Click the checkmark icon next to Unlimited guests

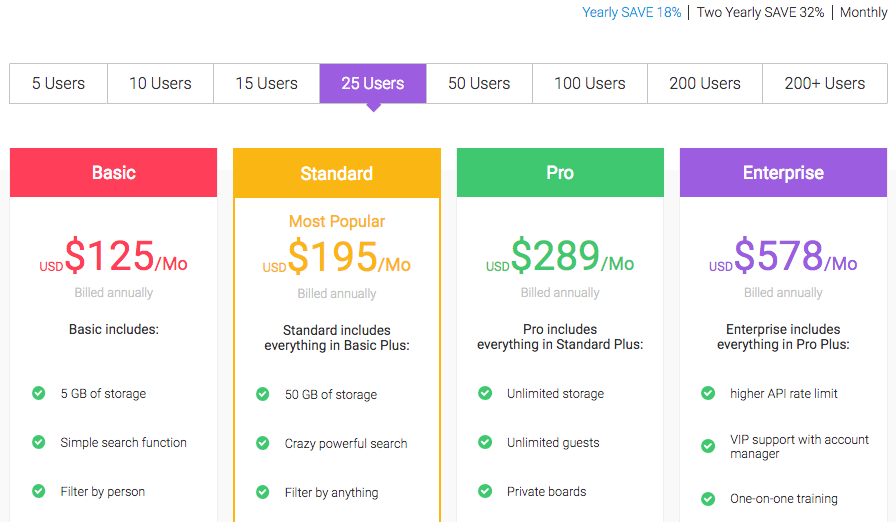coord(485,442)
